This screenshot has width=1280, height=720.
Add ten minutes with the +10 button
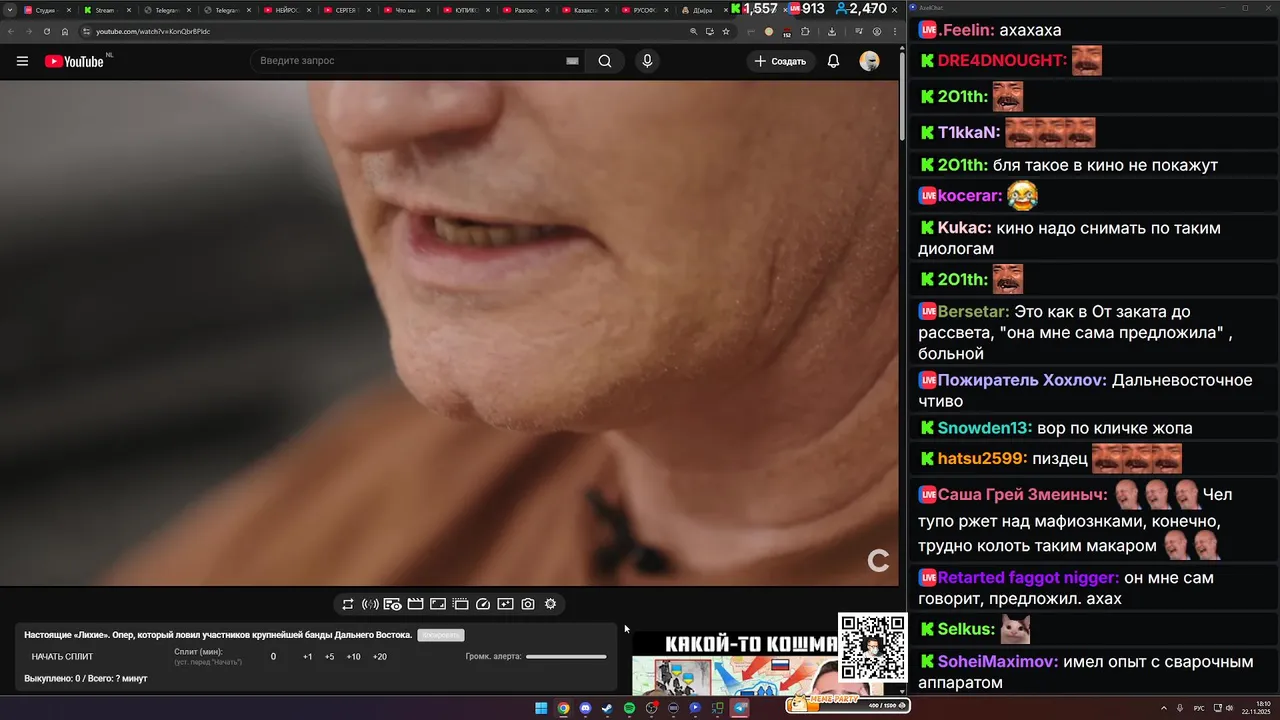(x=353, y=657)
